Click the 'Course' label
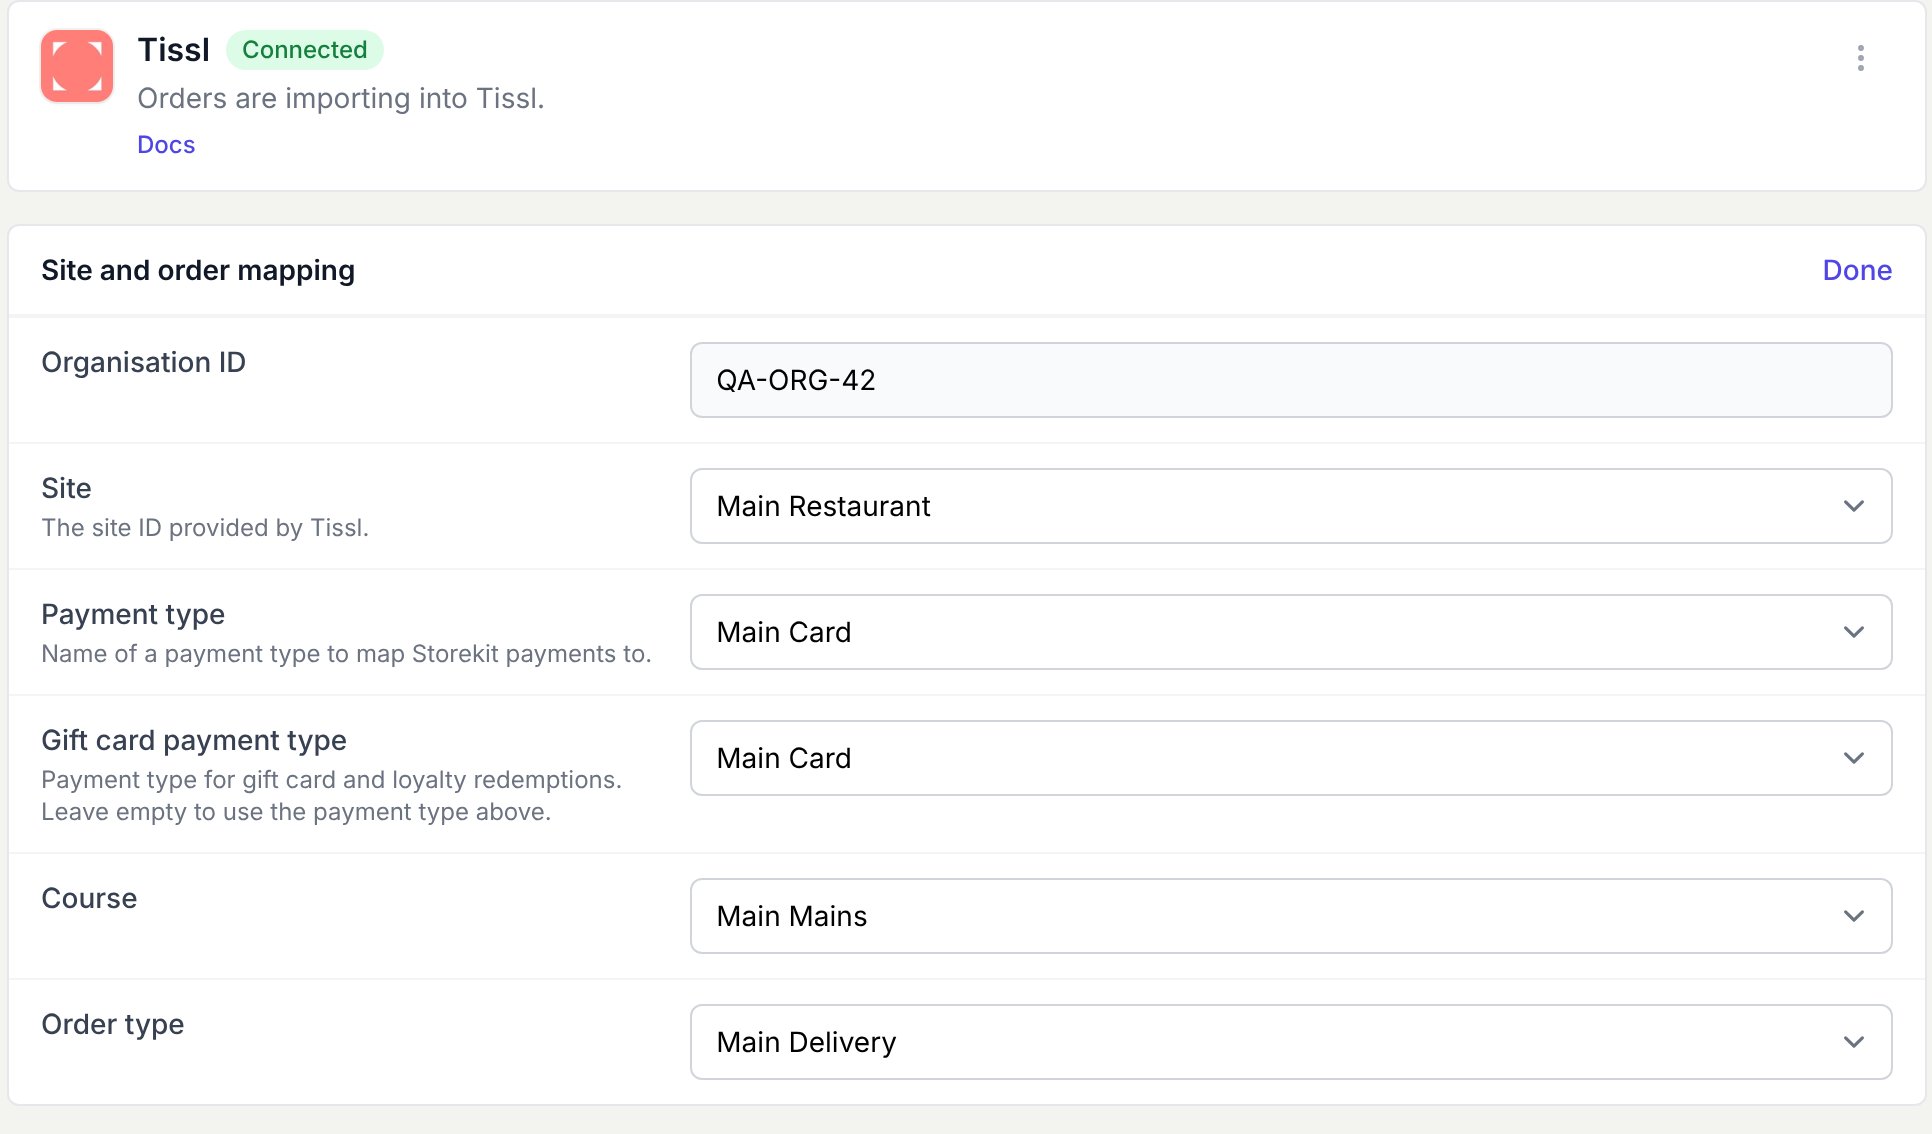Viewport: 1932px width, 1134px height. coord(89,898)
